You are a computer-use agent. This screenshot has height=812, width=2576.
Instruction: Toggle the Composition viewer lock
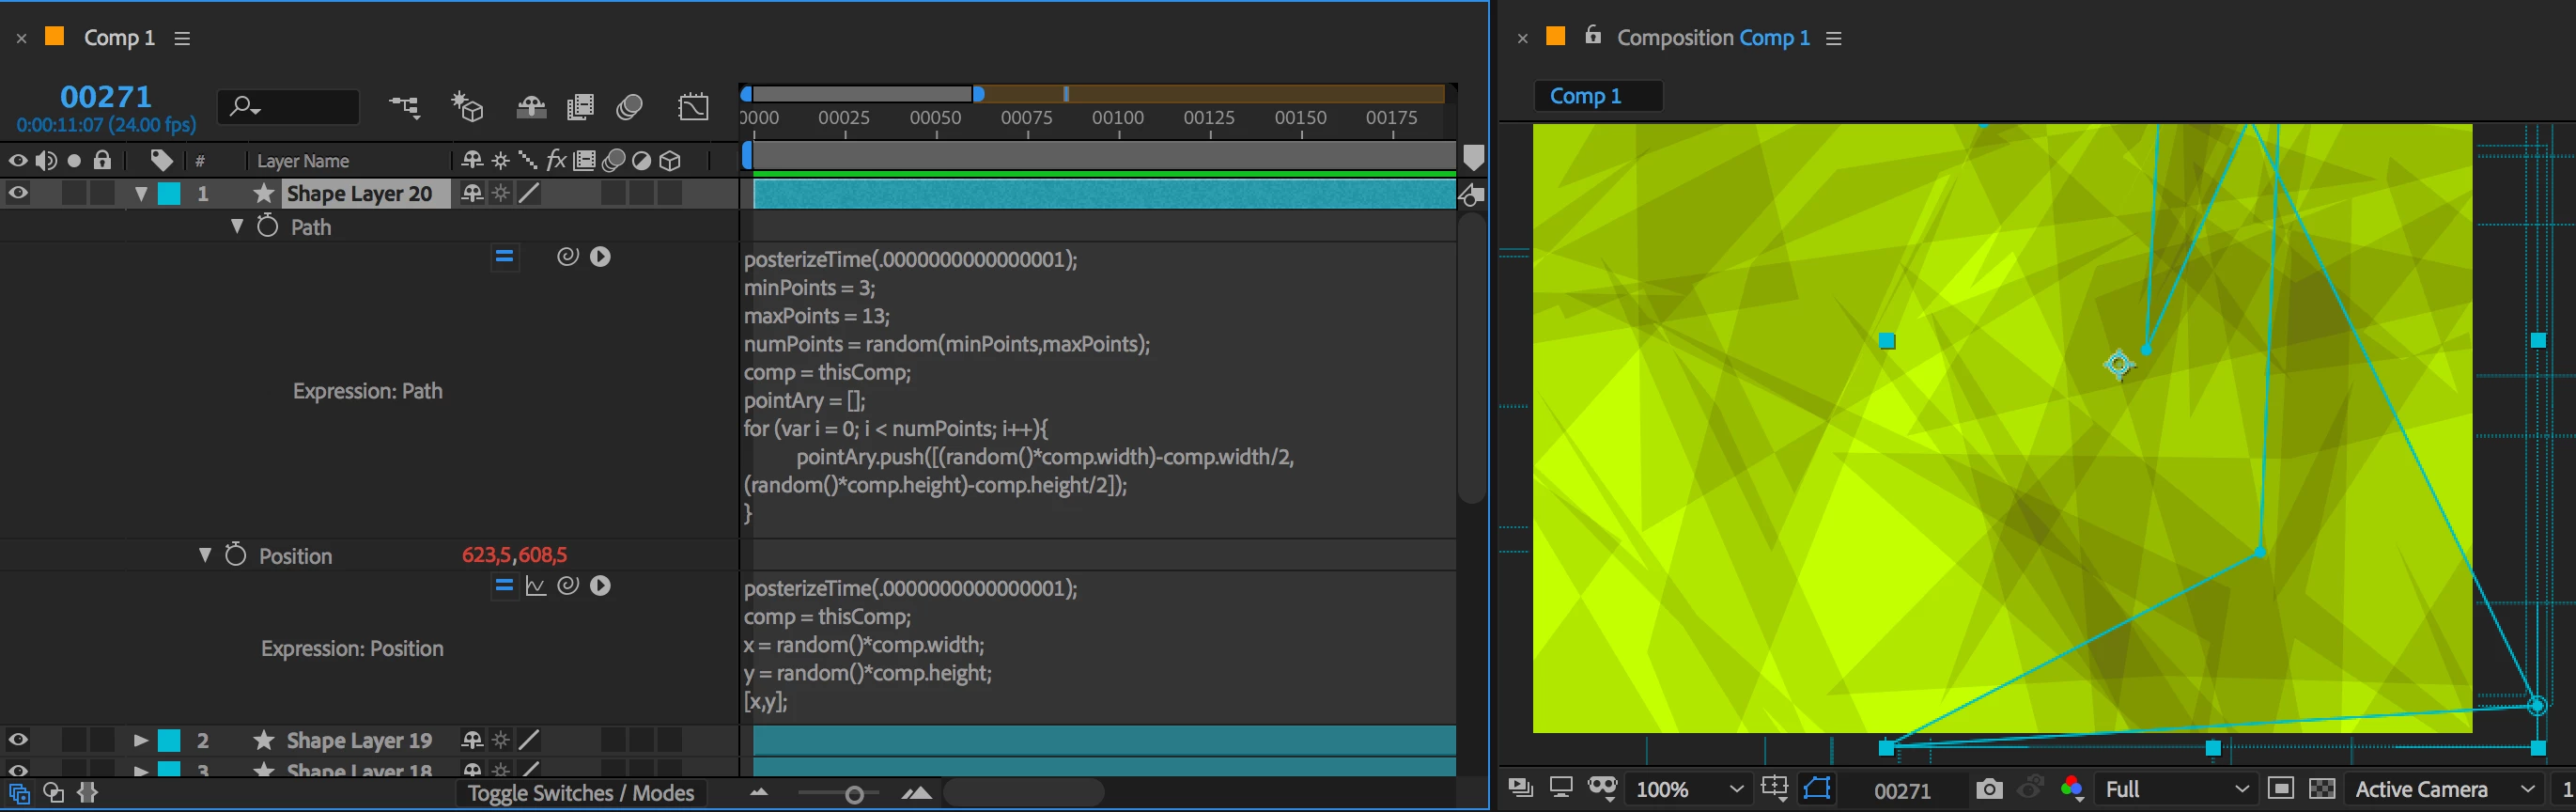coord(1593,36)
